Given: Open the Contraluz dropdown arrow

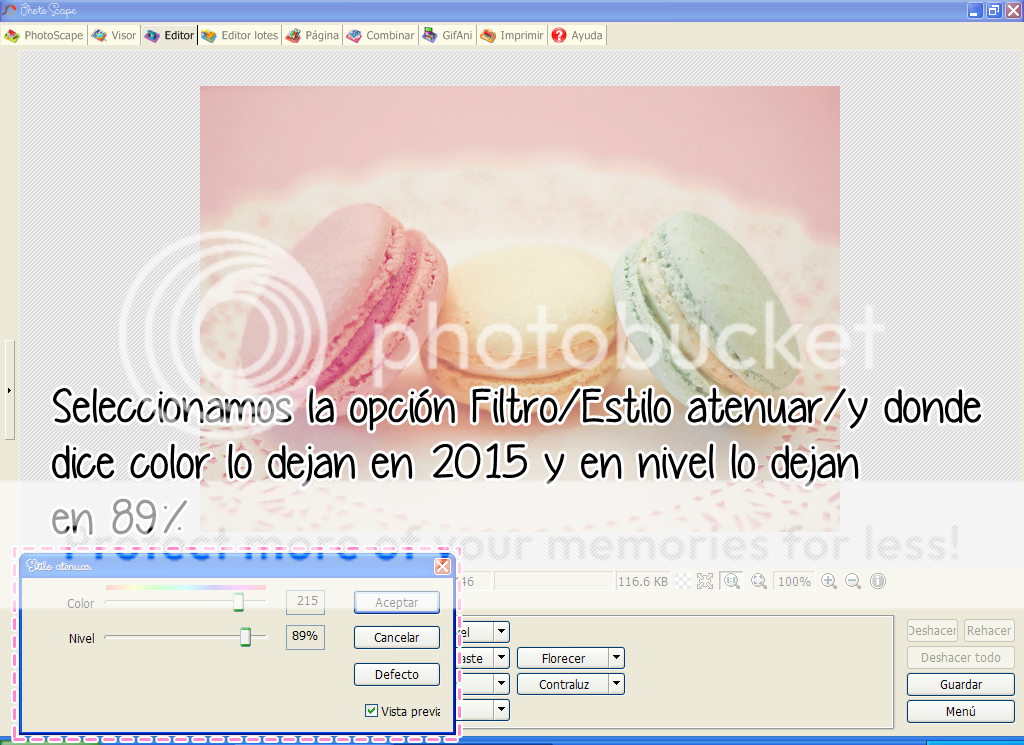Looking at the screenshot, I should (616, 684).
